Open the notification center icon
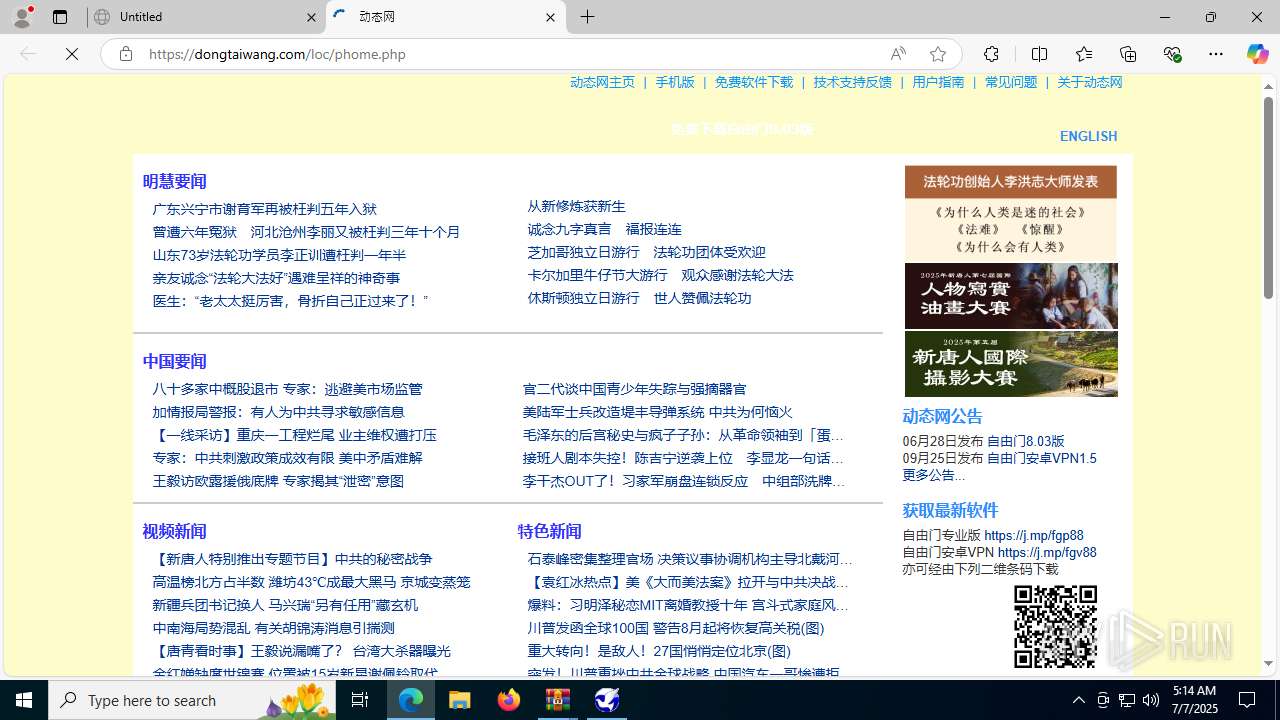This screenshot has height=720, width=1280. [1248, 700]
